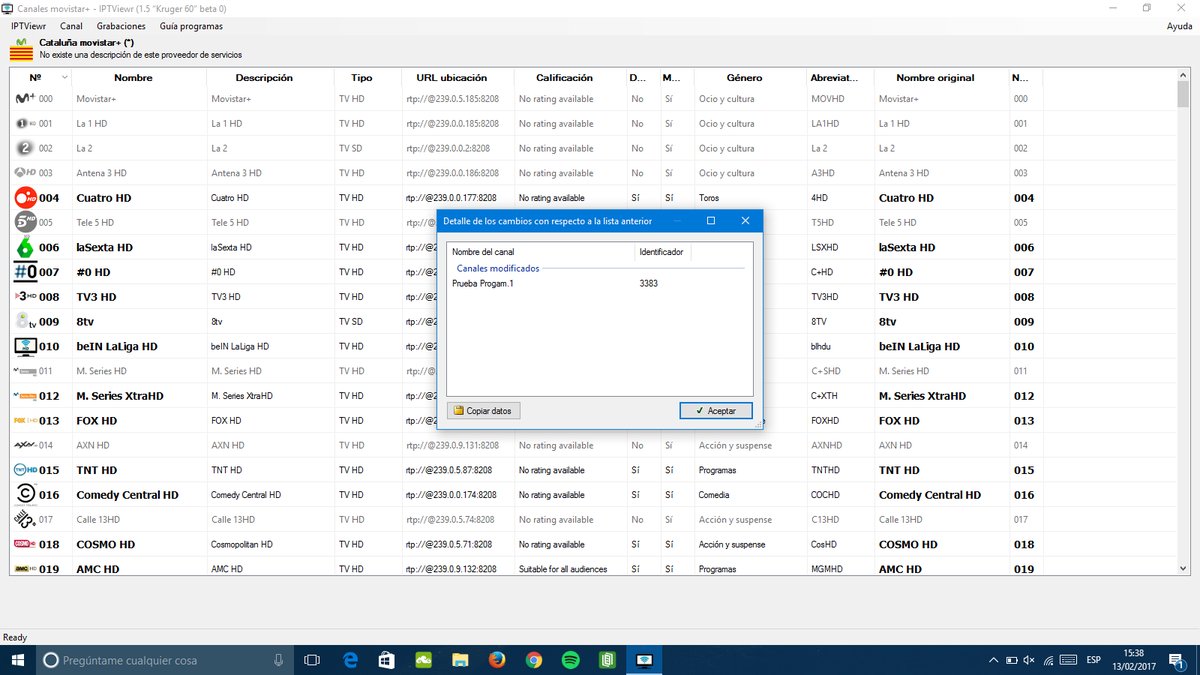The width and height of the screenshot is (1200, 675).
Task: Open the Grabaciones menu
Action: [x=121, y=26]
